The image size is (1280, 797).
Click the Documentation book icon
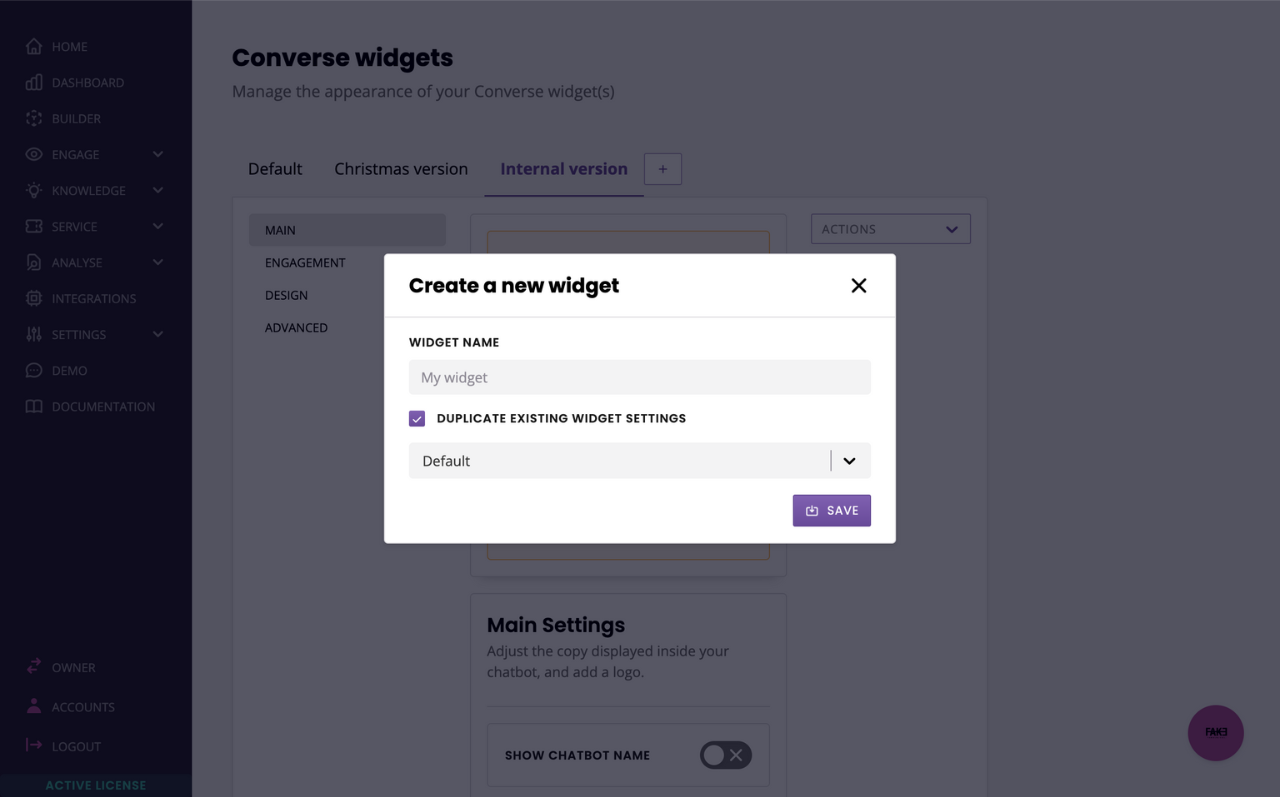tap(34, 407)
